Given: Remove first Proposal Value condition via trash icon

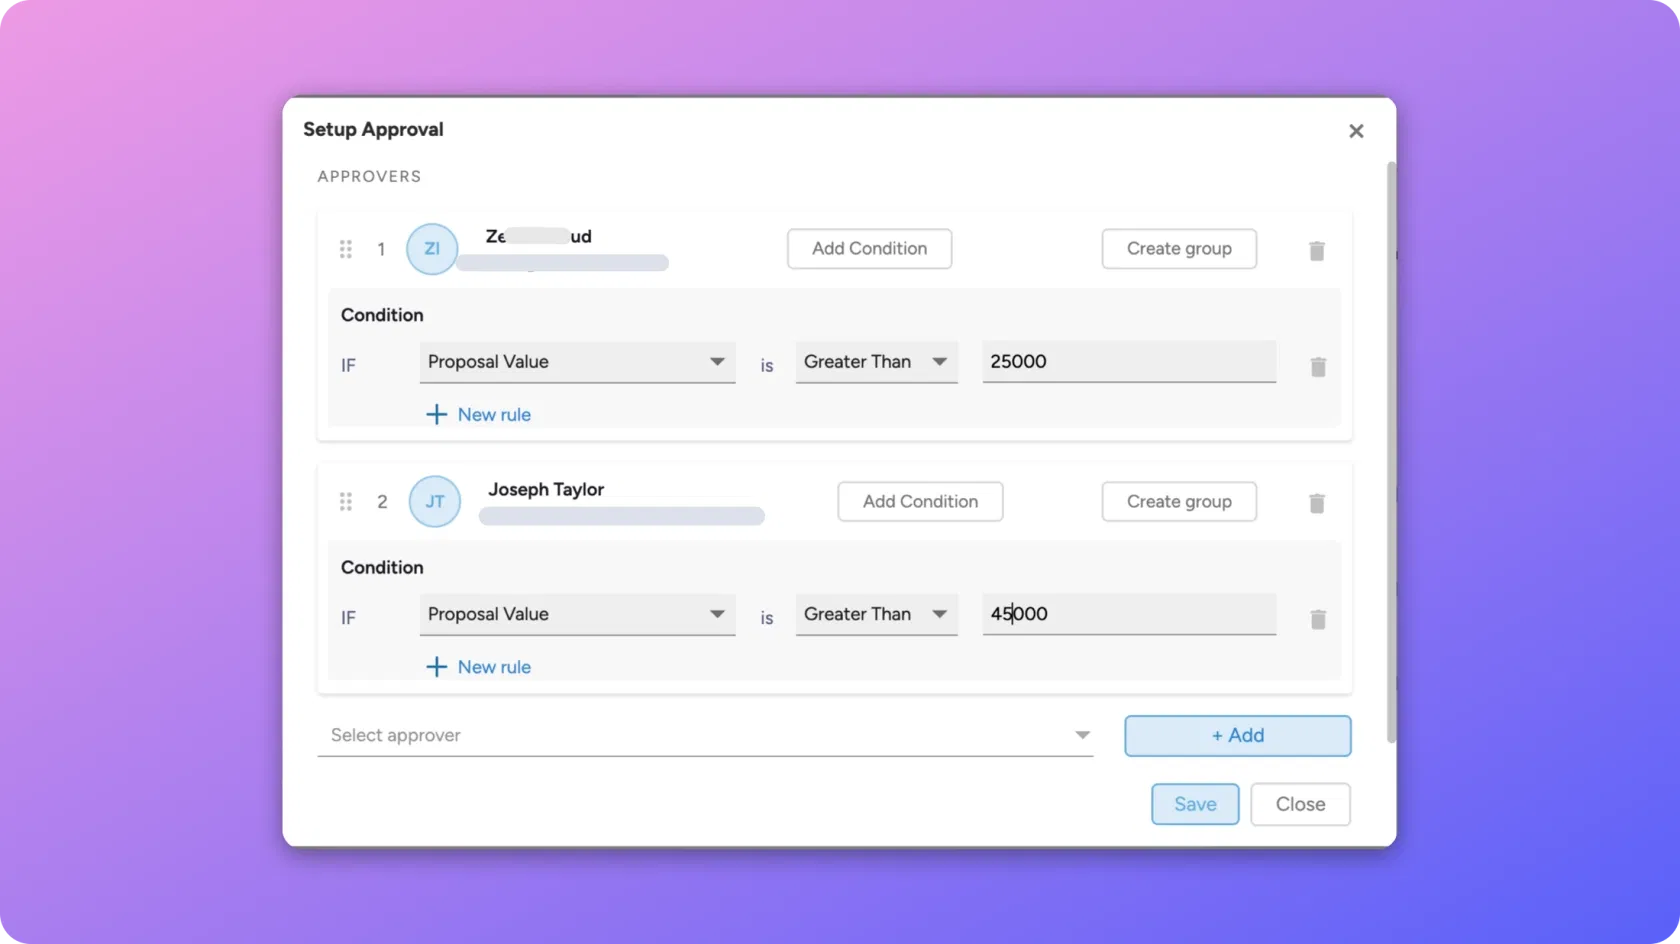Looking at the screenshot, I should [x=1317, y=367].
